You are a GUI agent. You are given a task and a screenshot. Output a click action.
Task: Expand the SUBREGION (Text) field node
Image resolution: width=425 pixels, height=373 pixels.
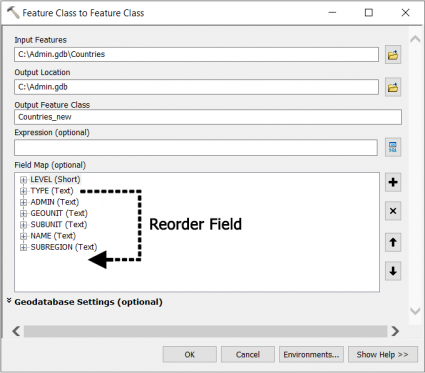23,248
